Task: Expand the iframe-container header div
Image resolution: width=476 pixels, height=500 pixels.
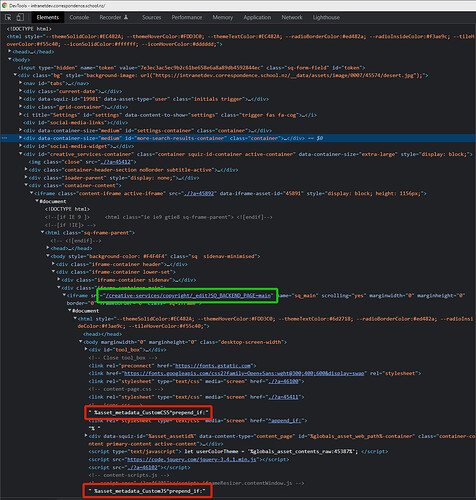Action: click(x=54, y=264)
